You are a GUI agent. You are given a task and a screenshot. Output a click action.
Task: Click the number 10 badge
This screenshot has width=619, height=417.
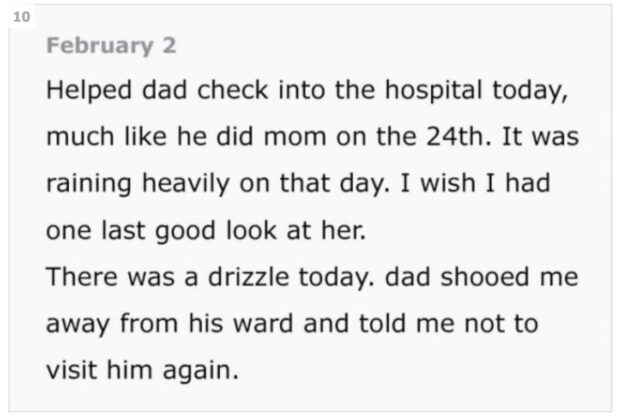click(21, 16)
